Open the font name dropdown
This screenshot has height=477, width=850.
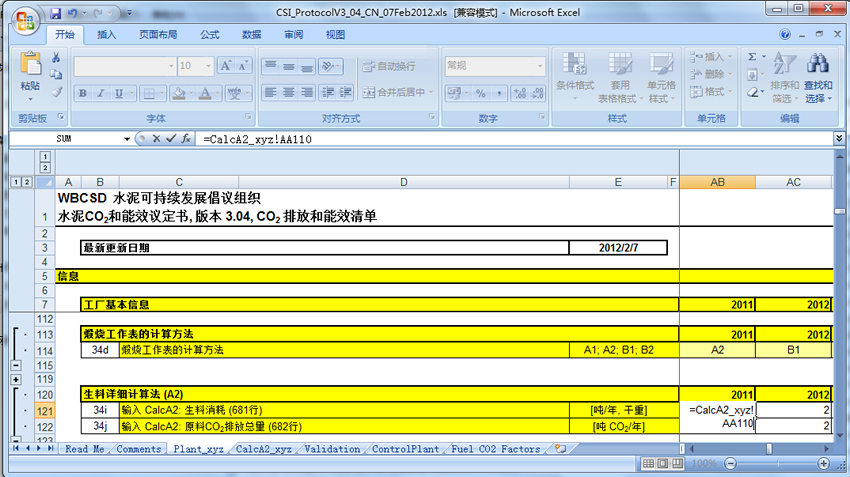coord(171,66)
